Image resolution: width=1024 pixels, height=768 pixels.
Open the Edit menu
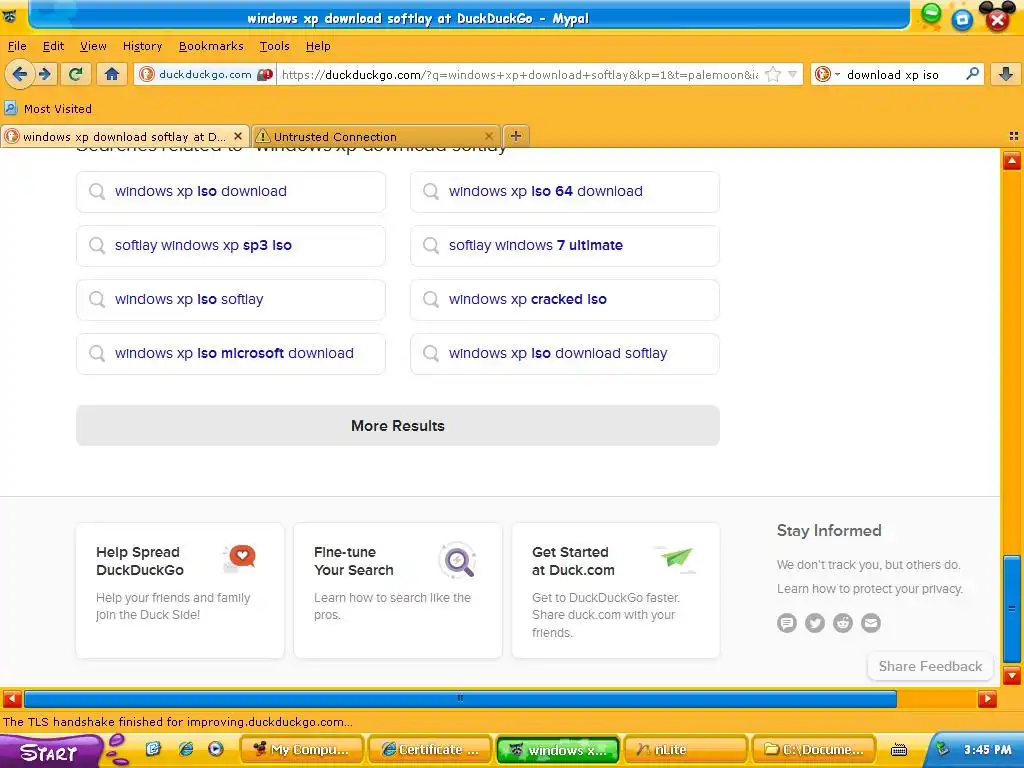click(53, 46)
